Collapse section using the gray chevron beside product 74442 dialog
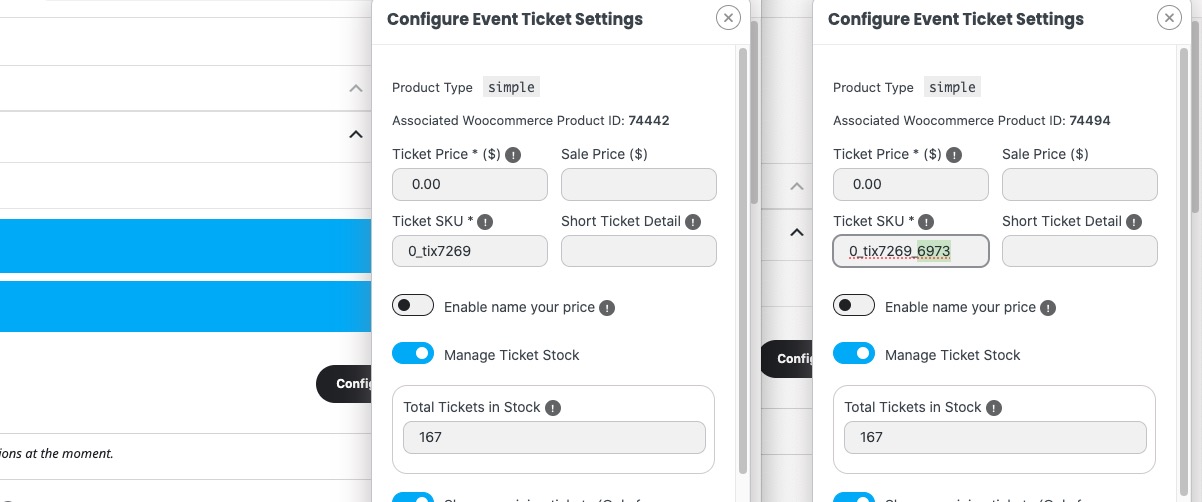This screenshot has width=1202, height=502. point(355,88)
